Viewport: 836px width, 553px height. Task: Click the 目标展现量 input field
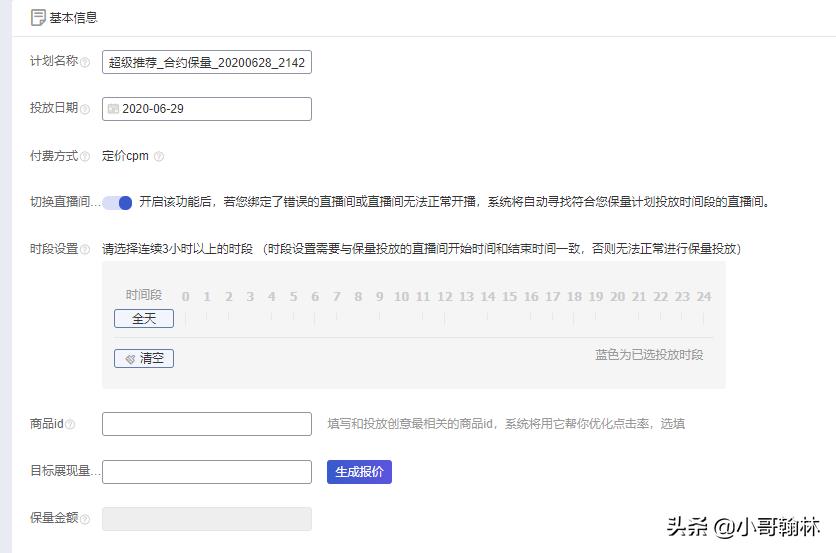pyautogui.click(x=207, y=472)
